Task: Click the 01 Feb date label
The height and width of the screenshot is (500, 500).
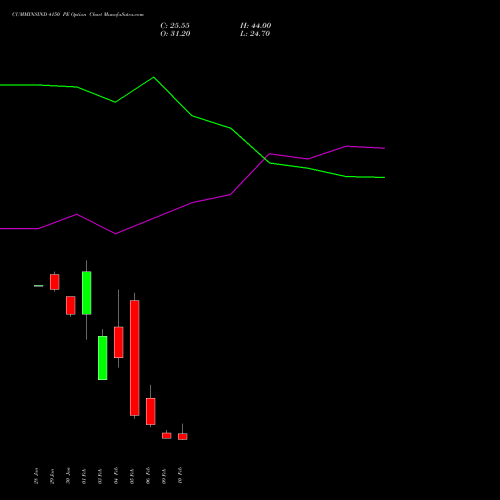Action: (84, 476)
